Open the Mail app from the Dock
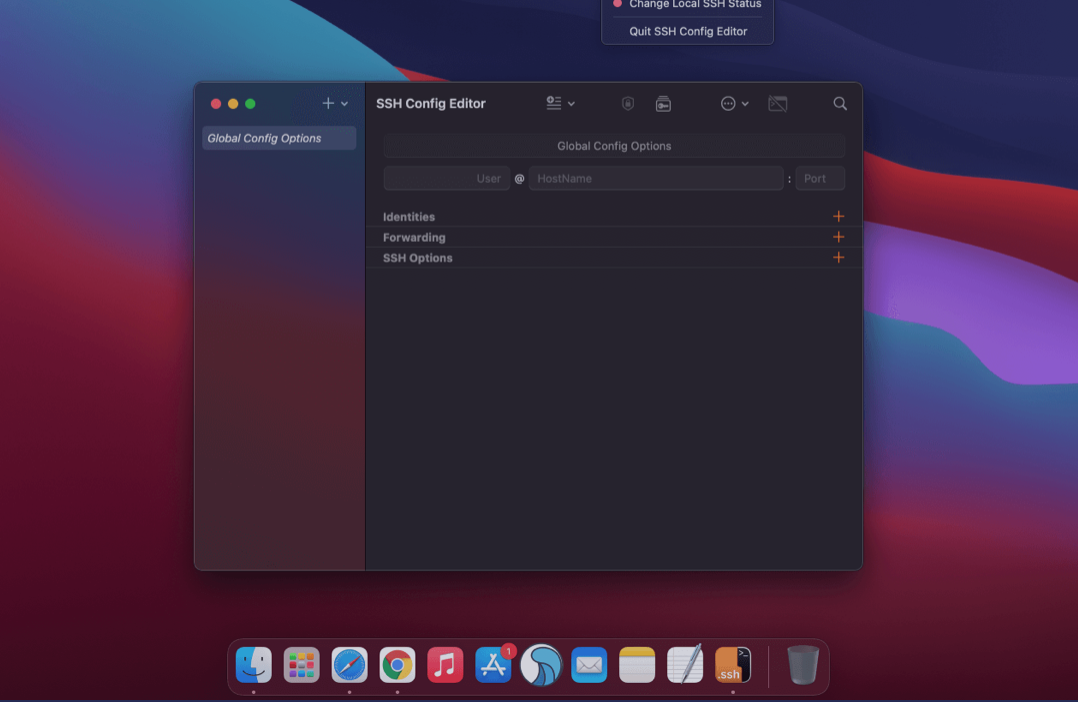This screenshot has width=1078, height=702. [589, 665]
